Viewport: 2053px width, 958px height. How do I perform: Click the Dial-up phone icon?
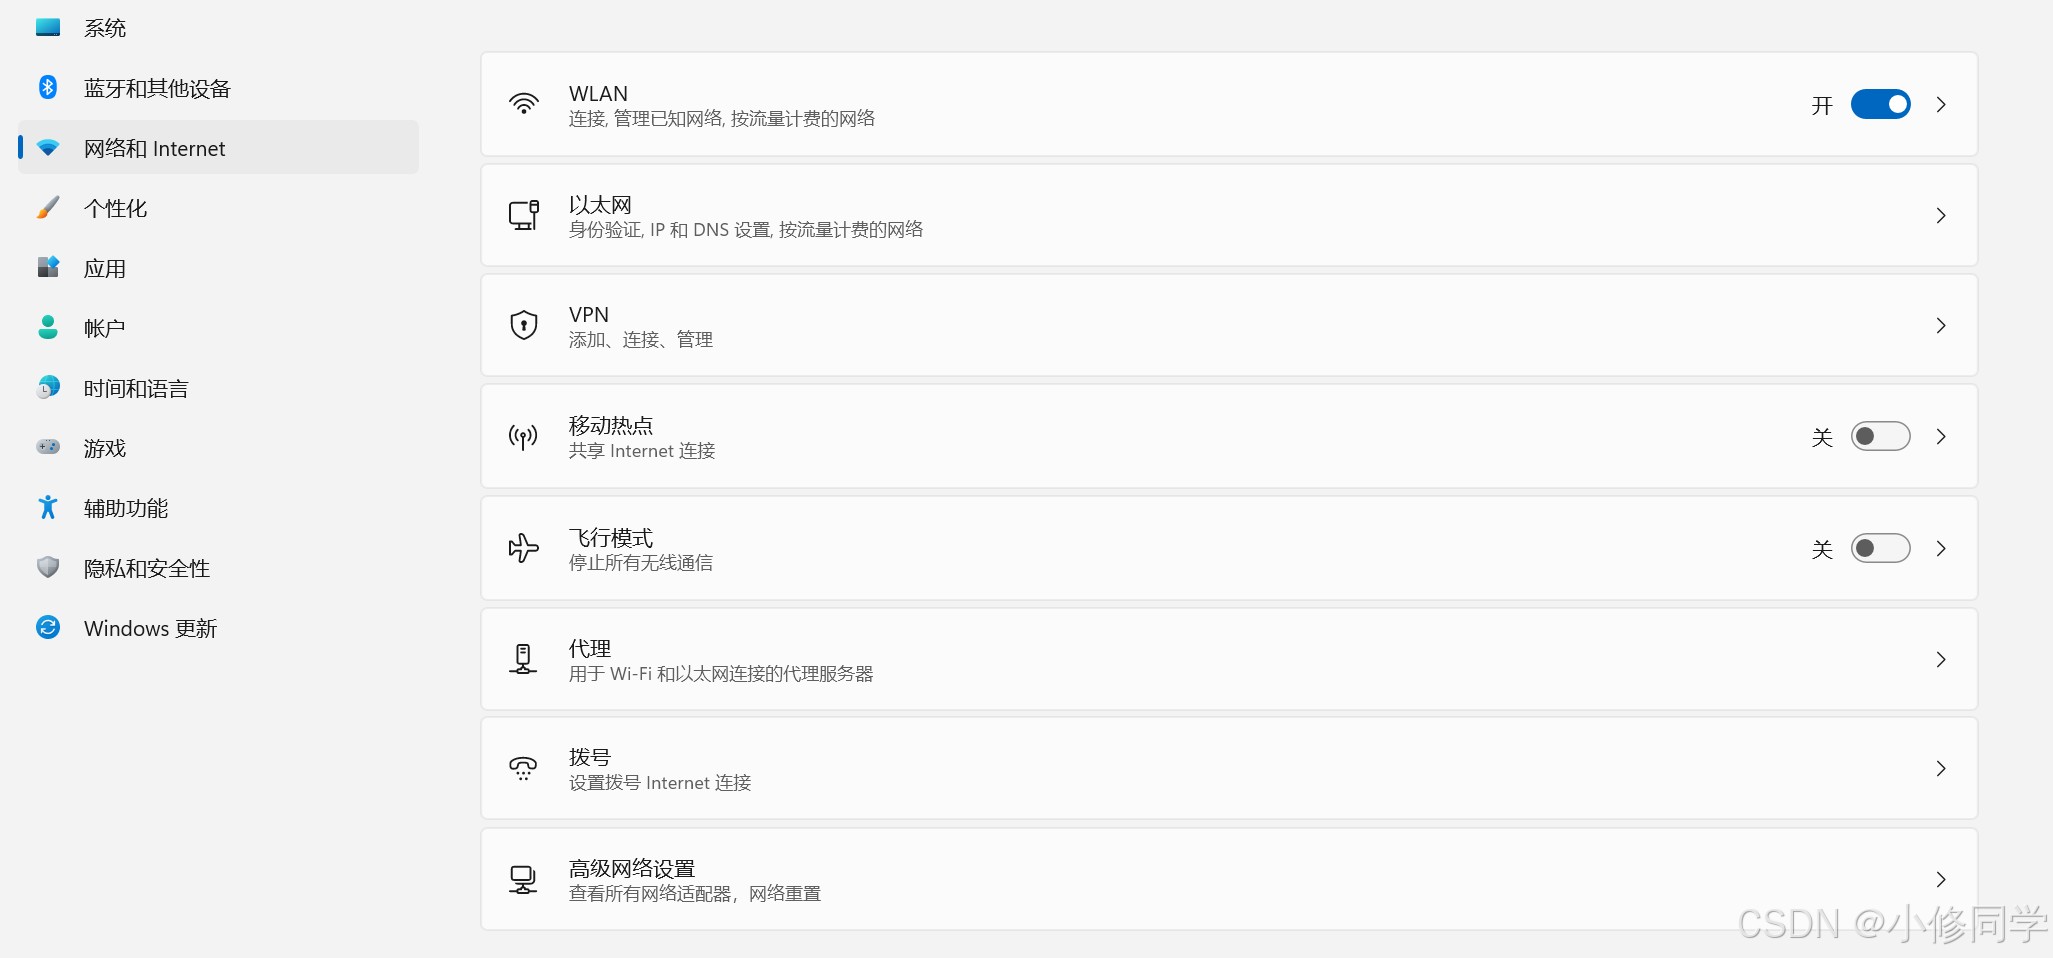[523, 768]
